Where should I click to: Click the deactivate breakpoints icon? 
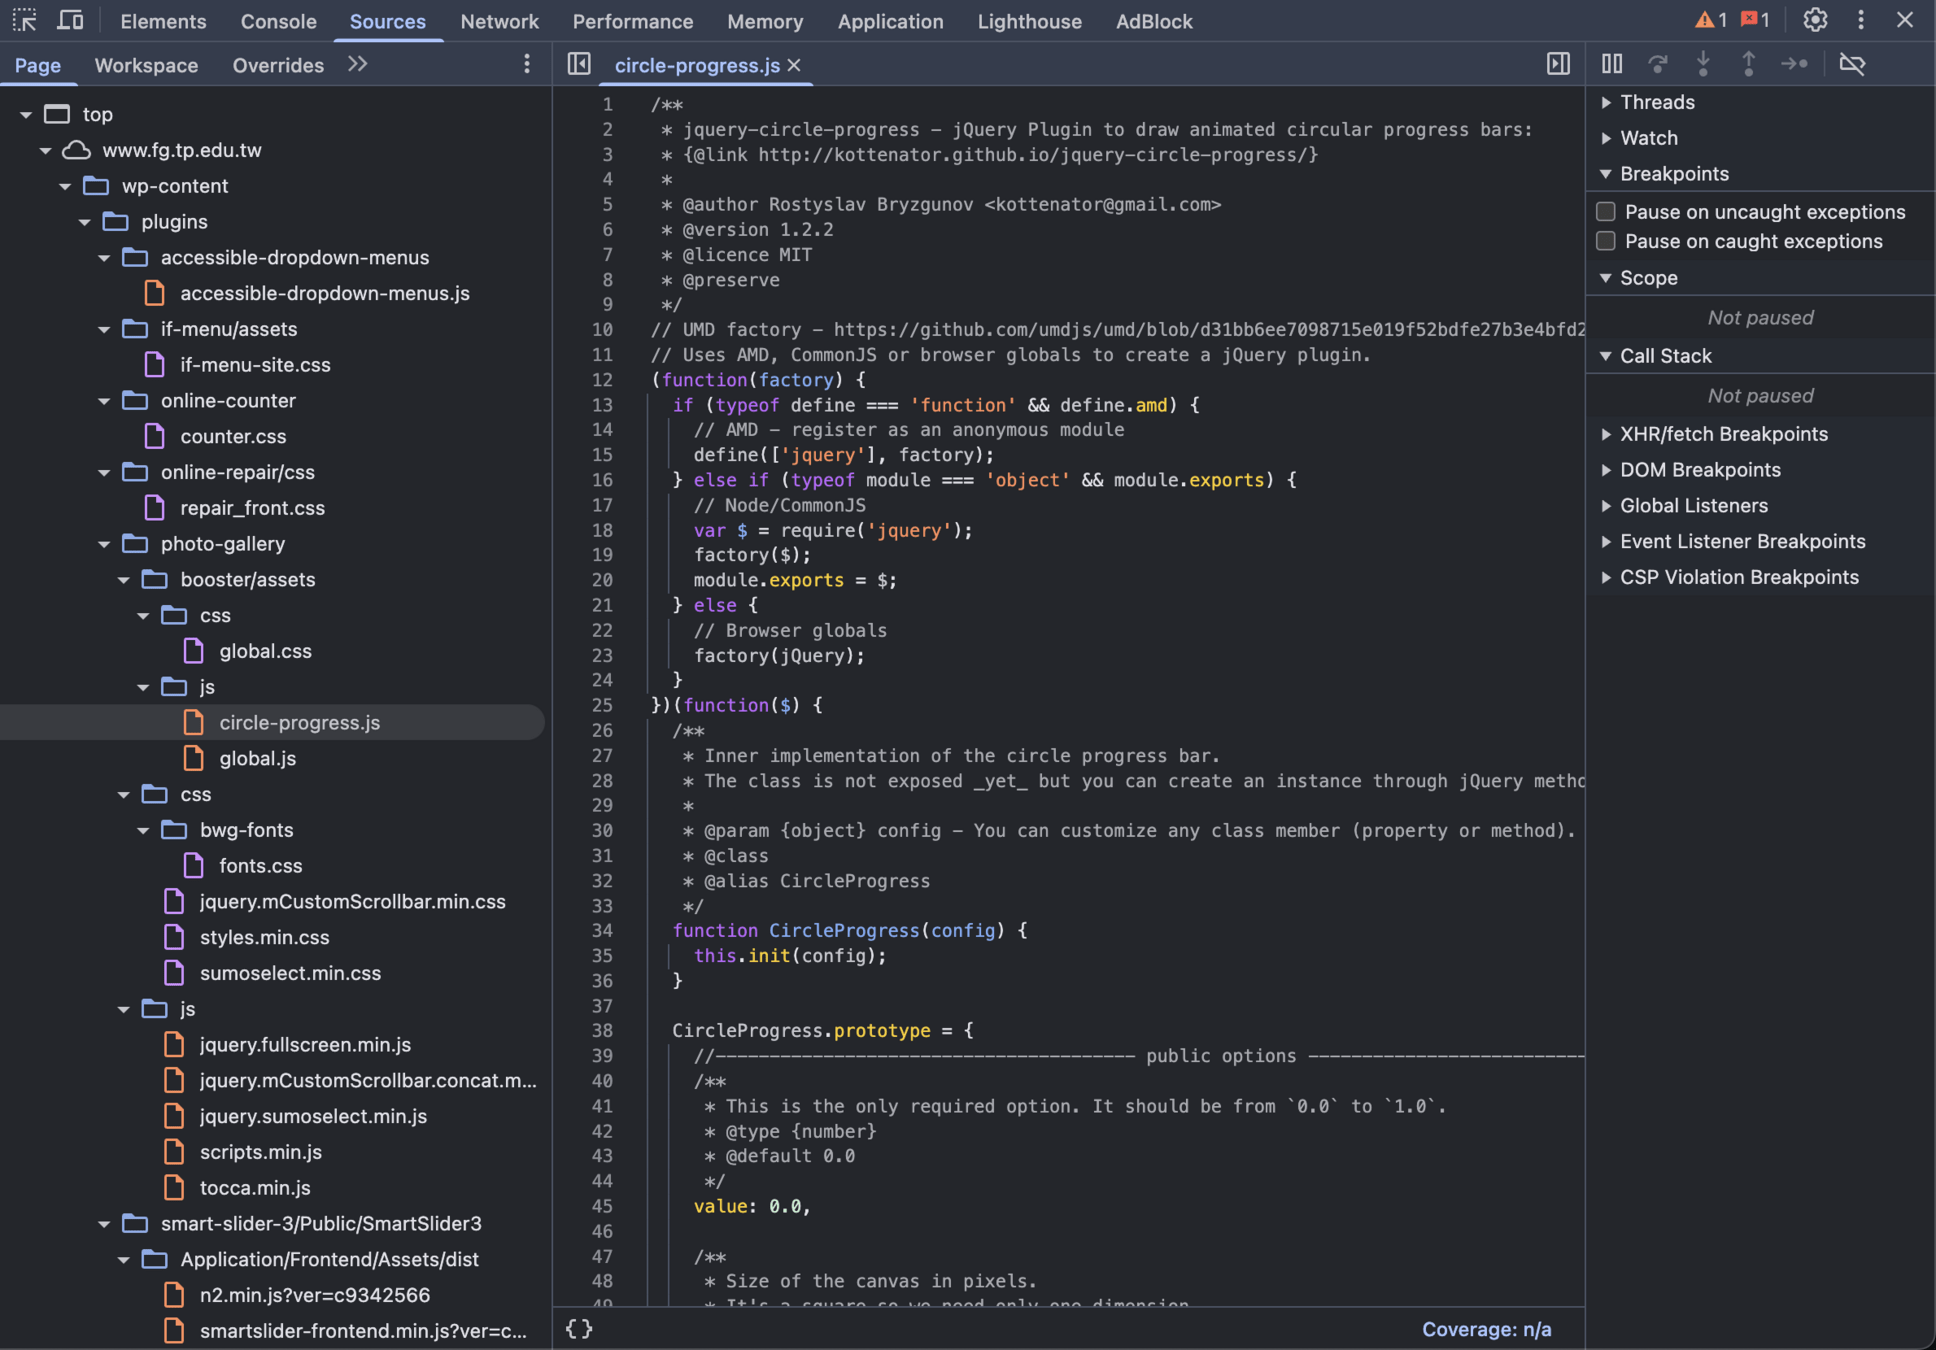1852,64
